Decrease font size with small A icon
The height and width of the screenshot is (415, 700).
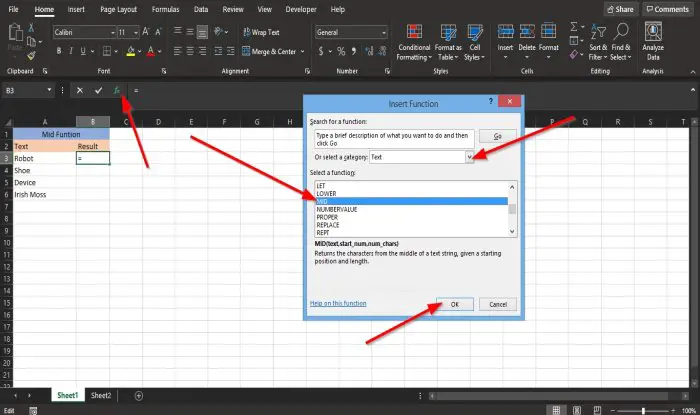point(158,32)
